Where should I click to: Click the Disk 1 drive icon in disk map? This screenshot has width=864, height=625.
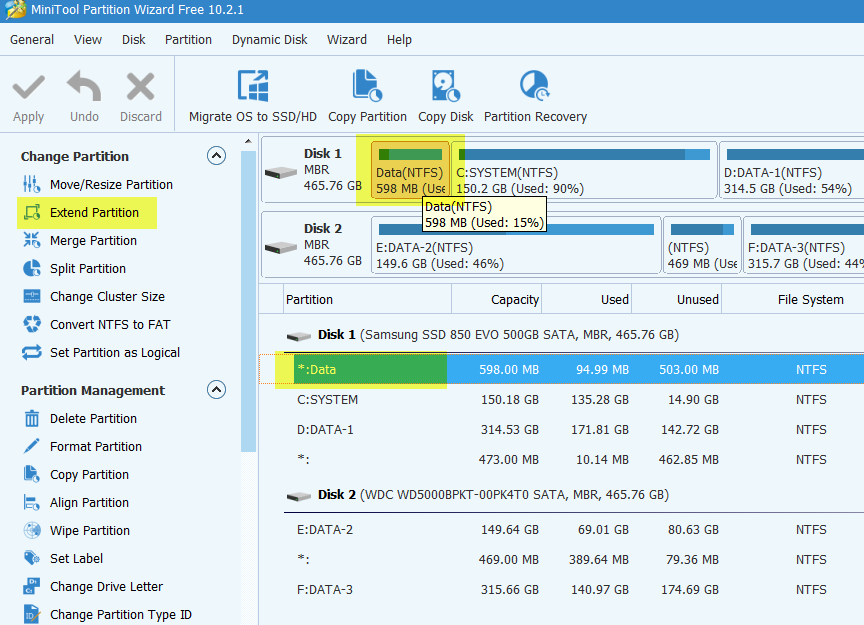point(281,173)
